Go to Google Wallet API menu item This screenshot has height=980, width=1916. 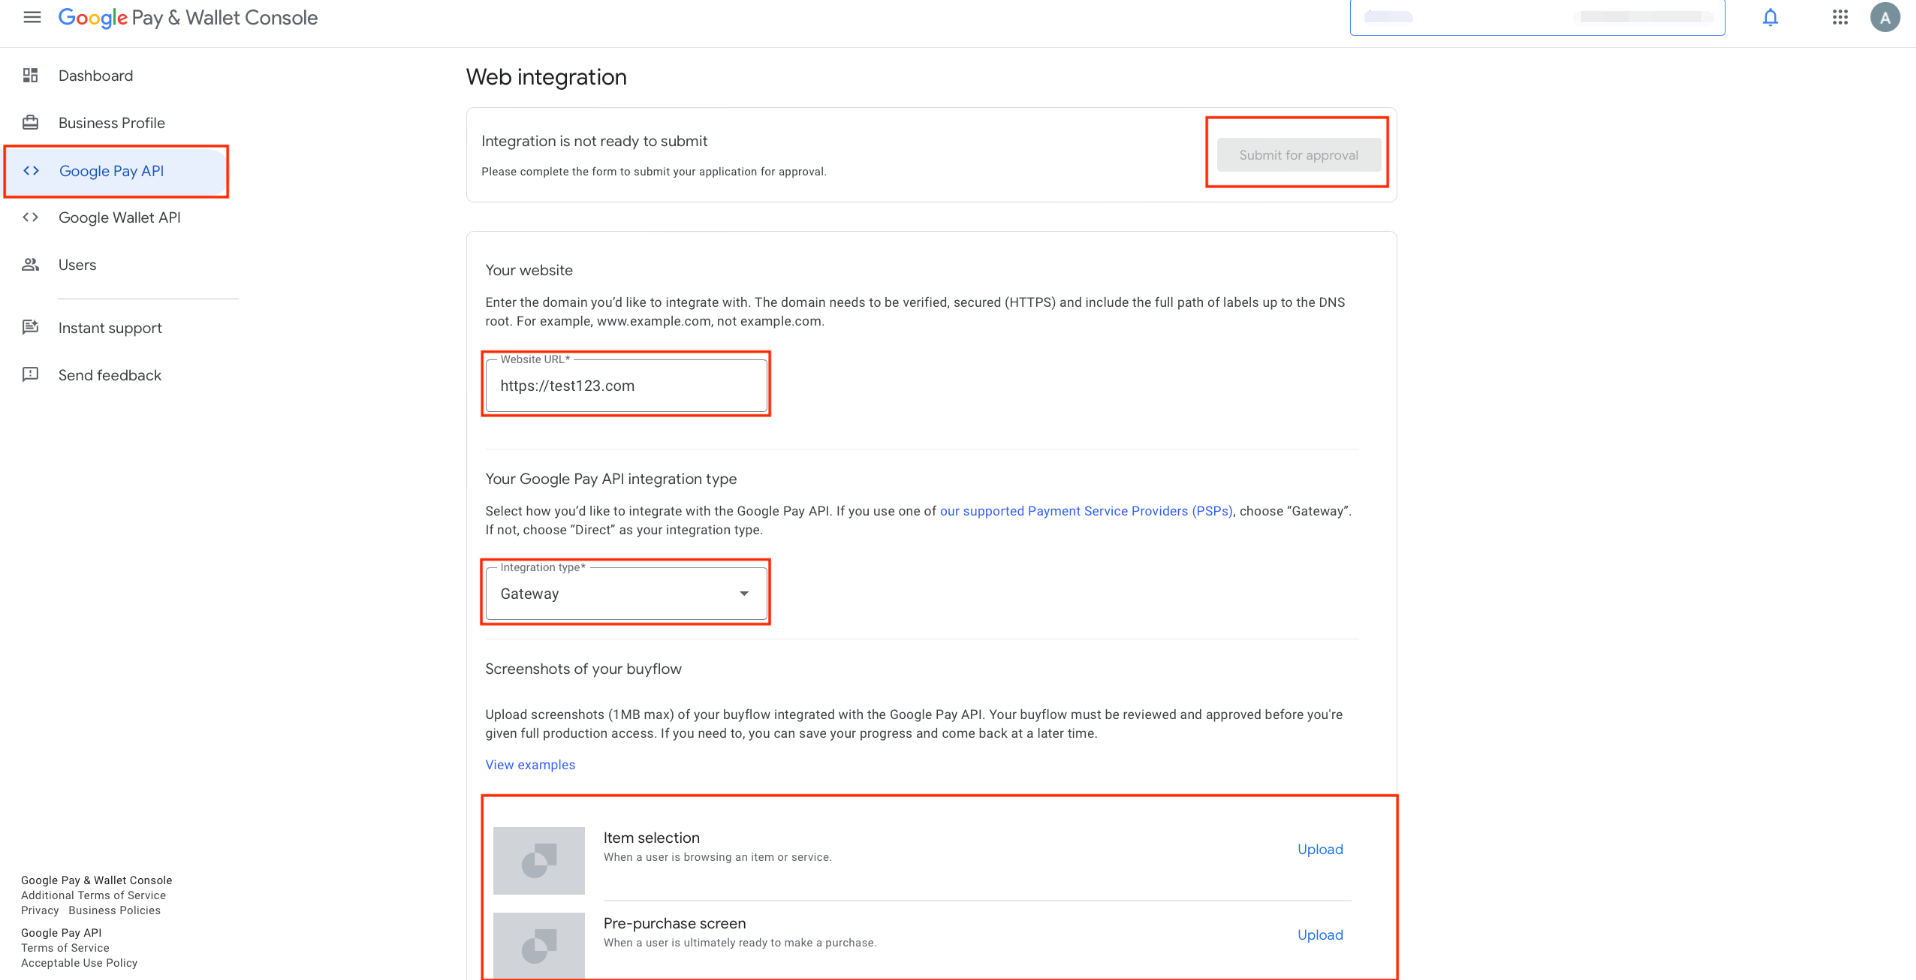(119, 217)
